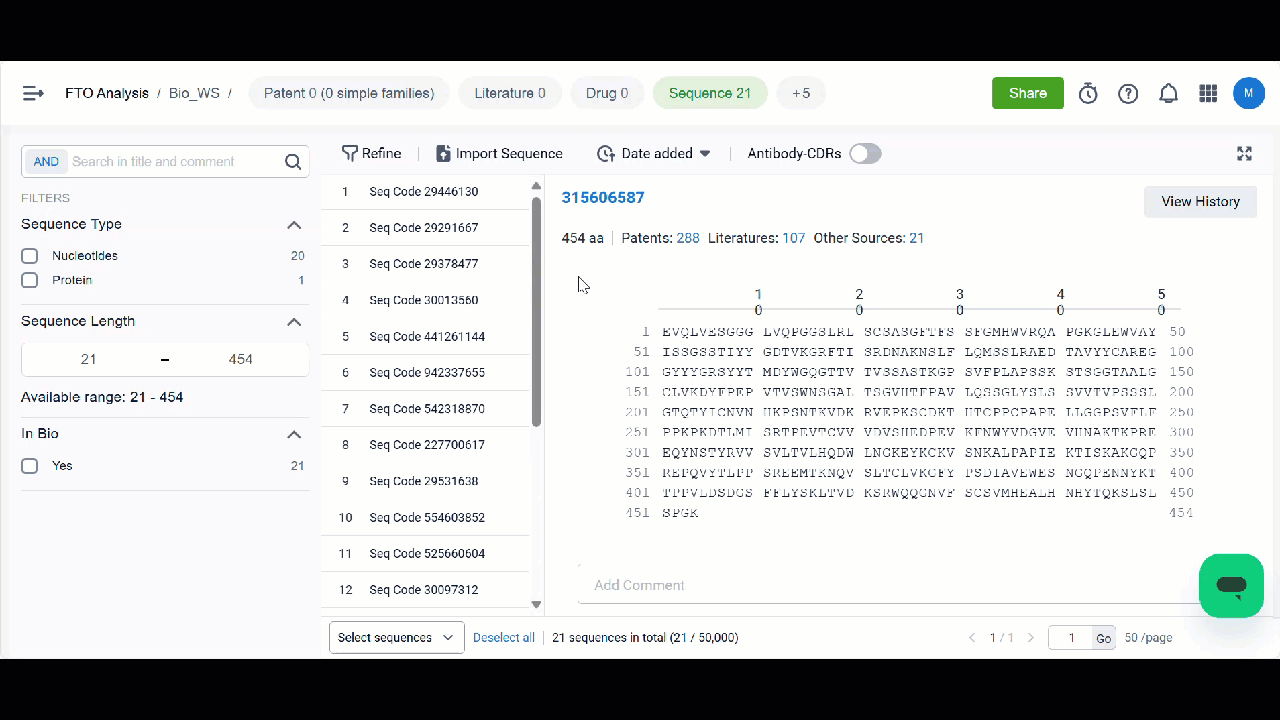Image resolution: width=1280 pixels, height=720 pixels.
Task: Open the chat support bubble
Action: [x=1231, y=585]
